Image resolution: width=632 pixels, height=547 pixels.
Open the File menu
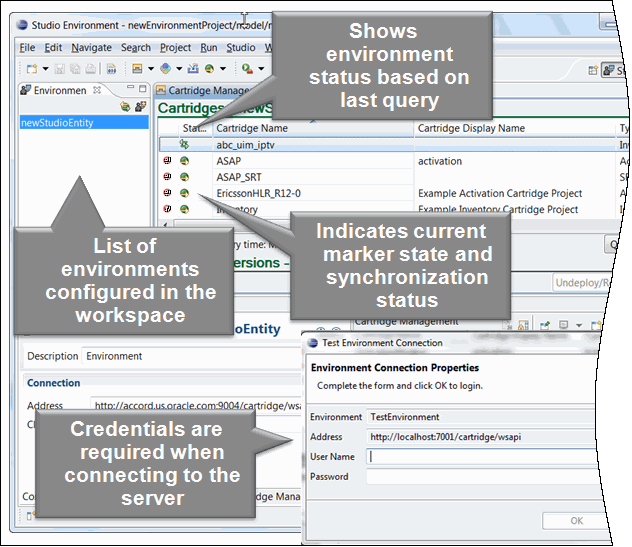point(27,48)
